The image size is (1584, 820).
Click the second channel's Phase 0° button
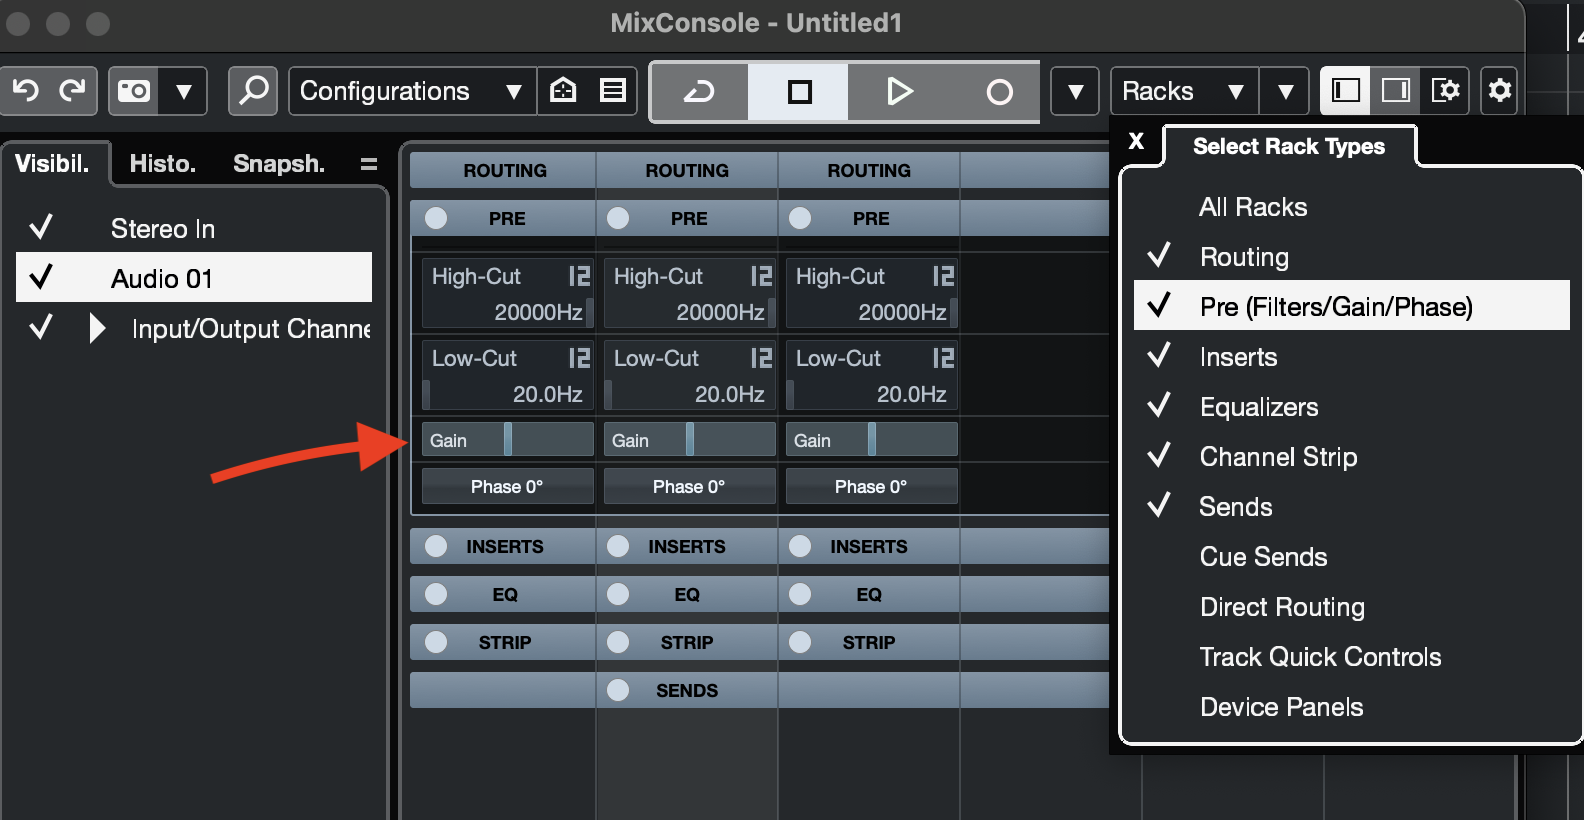(x=690, y=487)
